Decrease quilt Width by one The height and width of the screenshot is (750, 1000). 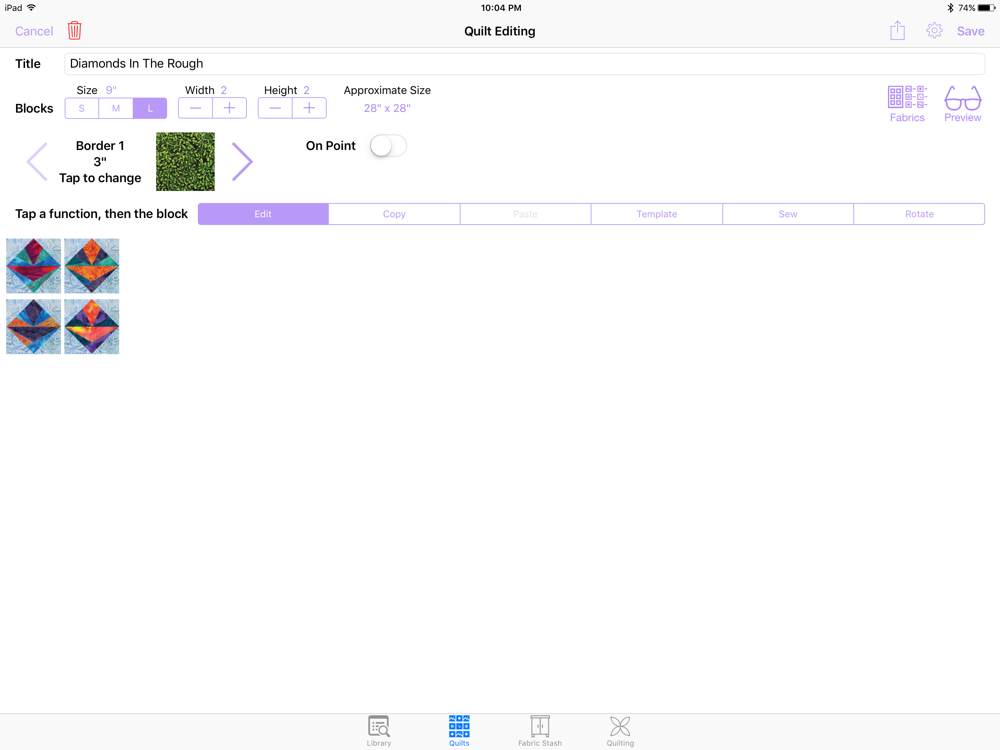coord(195,108)
